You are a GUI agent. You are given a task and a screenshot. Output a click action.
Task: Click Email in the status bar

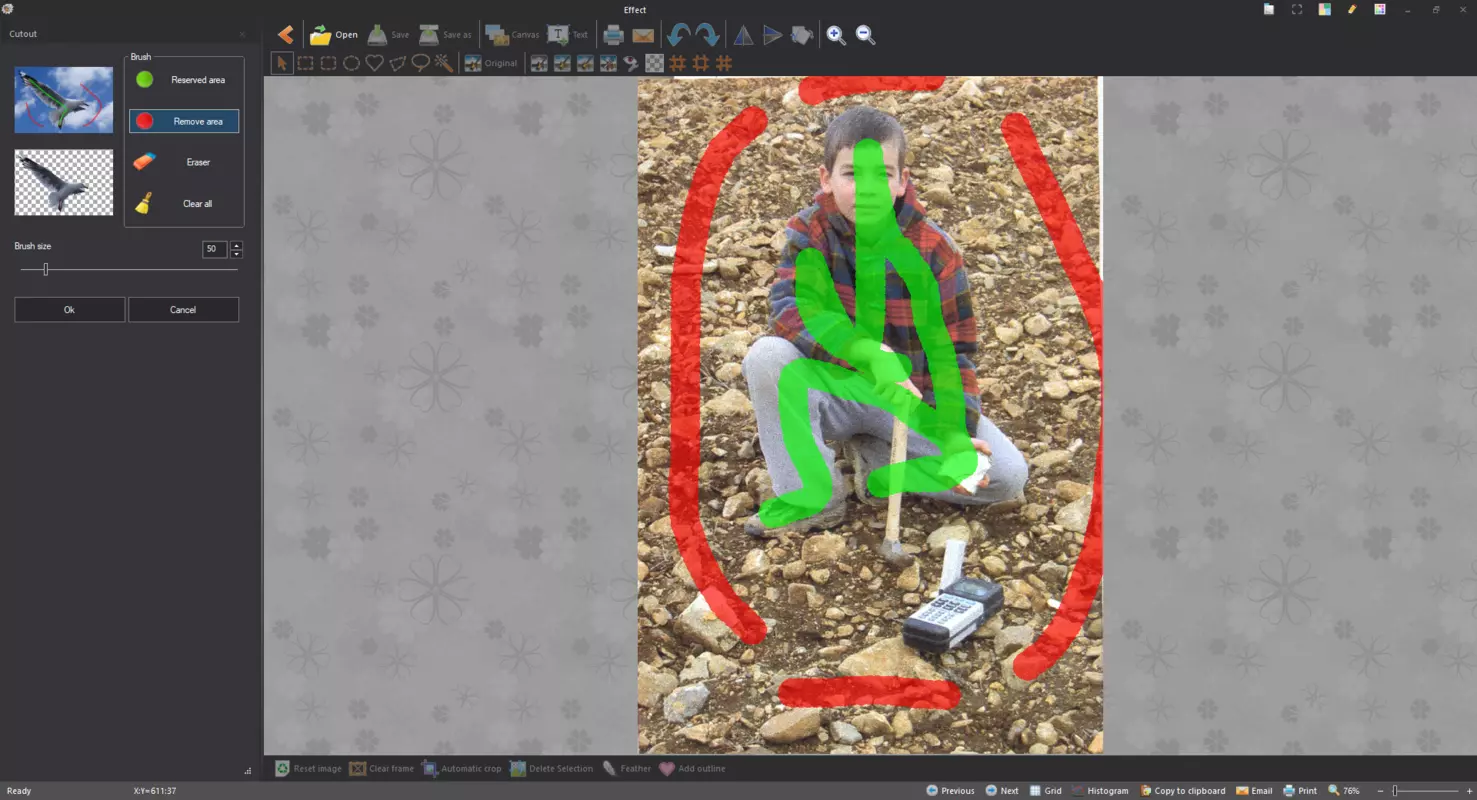coord(1254,791)
